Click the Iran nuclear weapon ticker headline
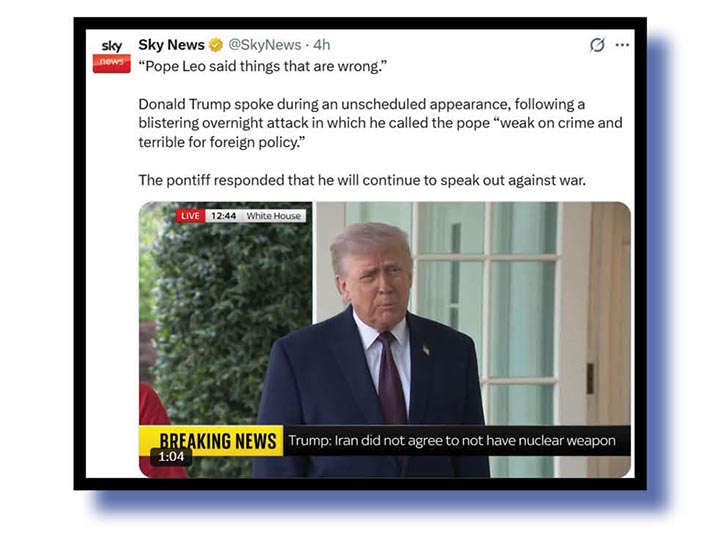The width and height of the screenshot is (709, 552). click(452, 440)
